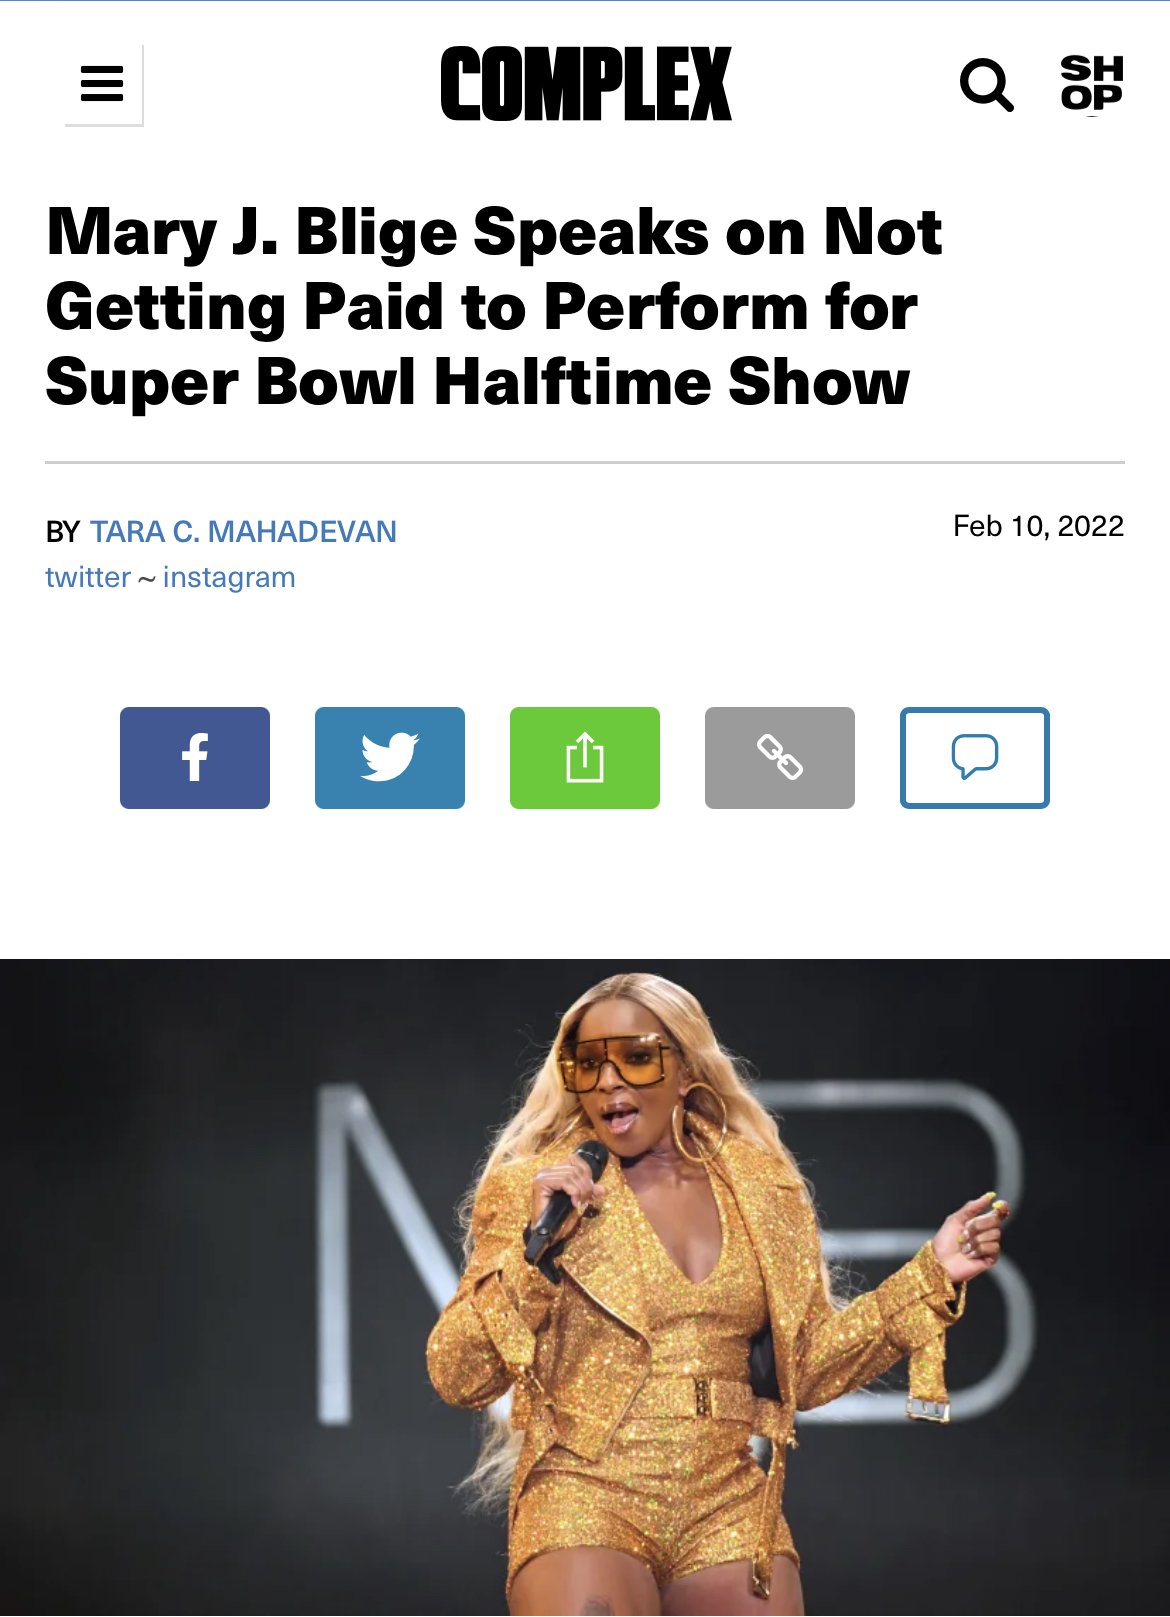Tap the green share sheet button
This screenshot has height=1617, width=1170.
pyautogui.click(x=585, y=758)
